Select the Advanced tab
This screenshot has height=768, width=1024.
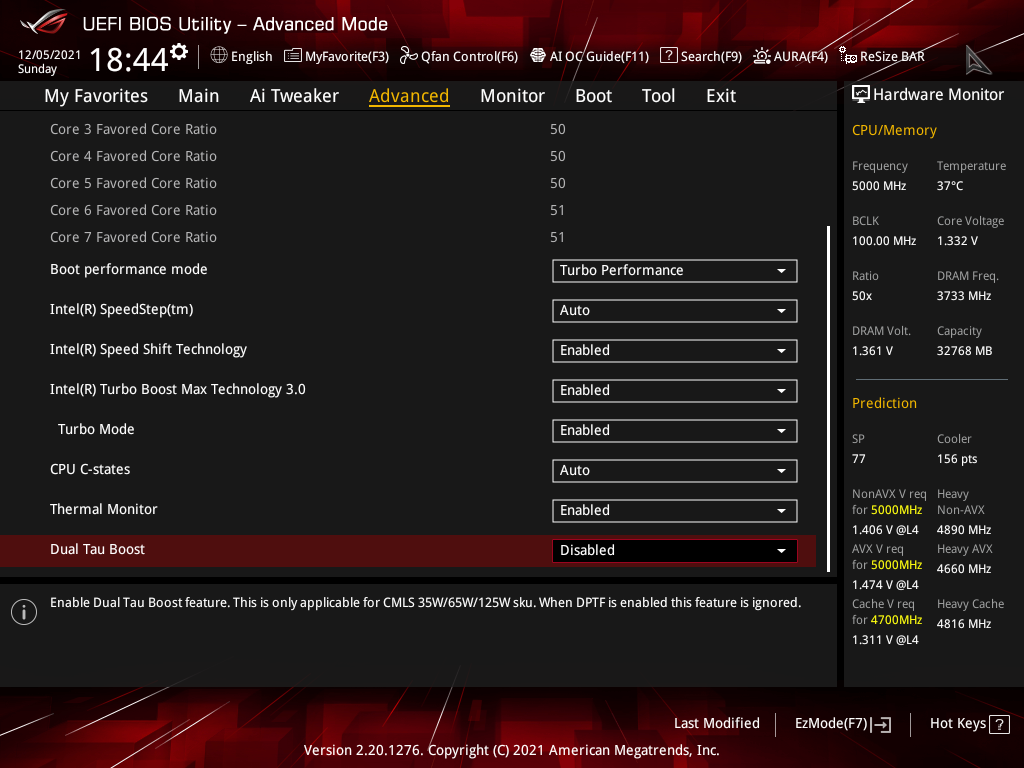click(x=409, y=96)
